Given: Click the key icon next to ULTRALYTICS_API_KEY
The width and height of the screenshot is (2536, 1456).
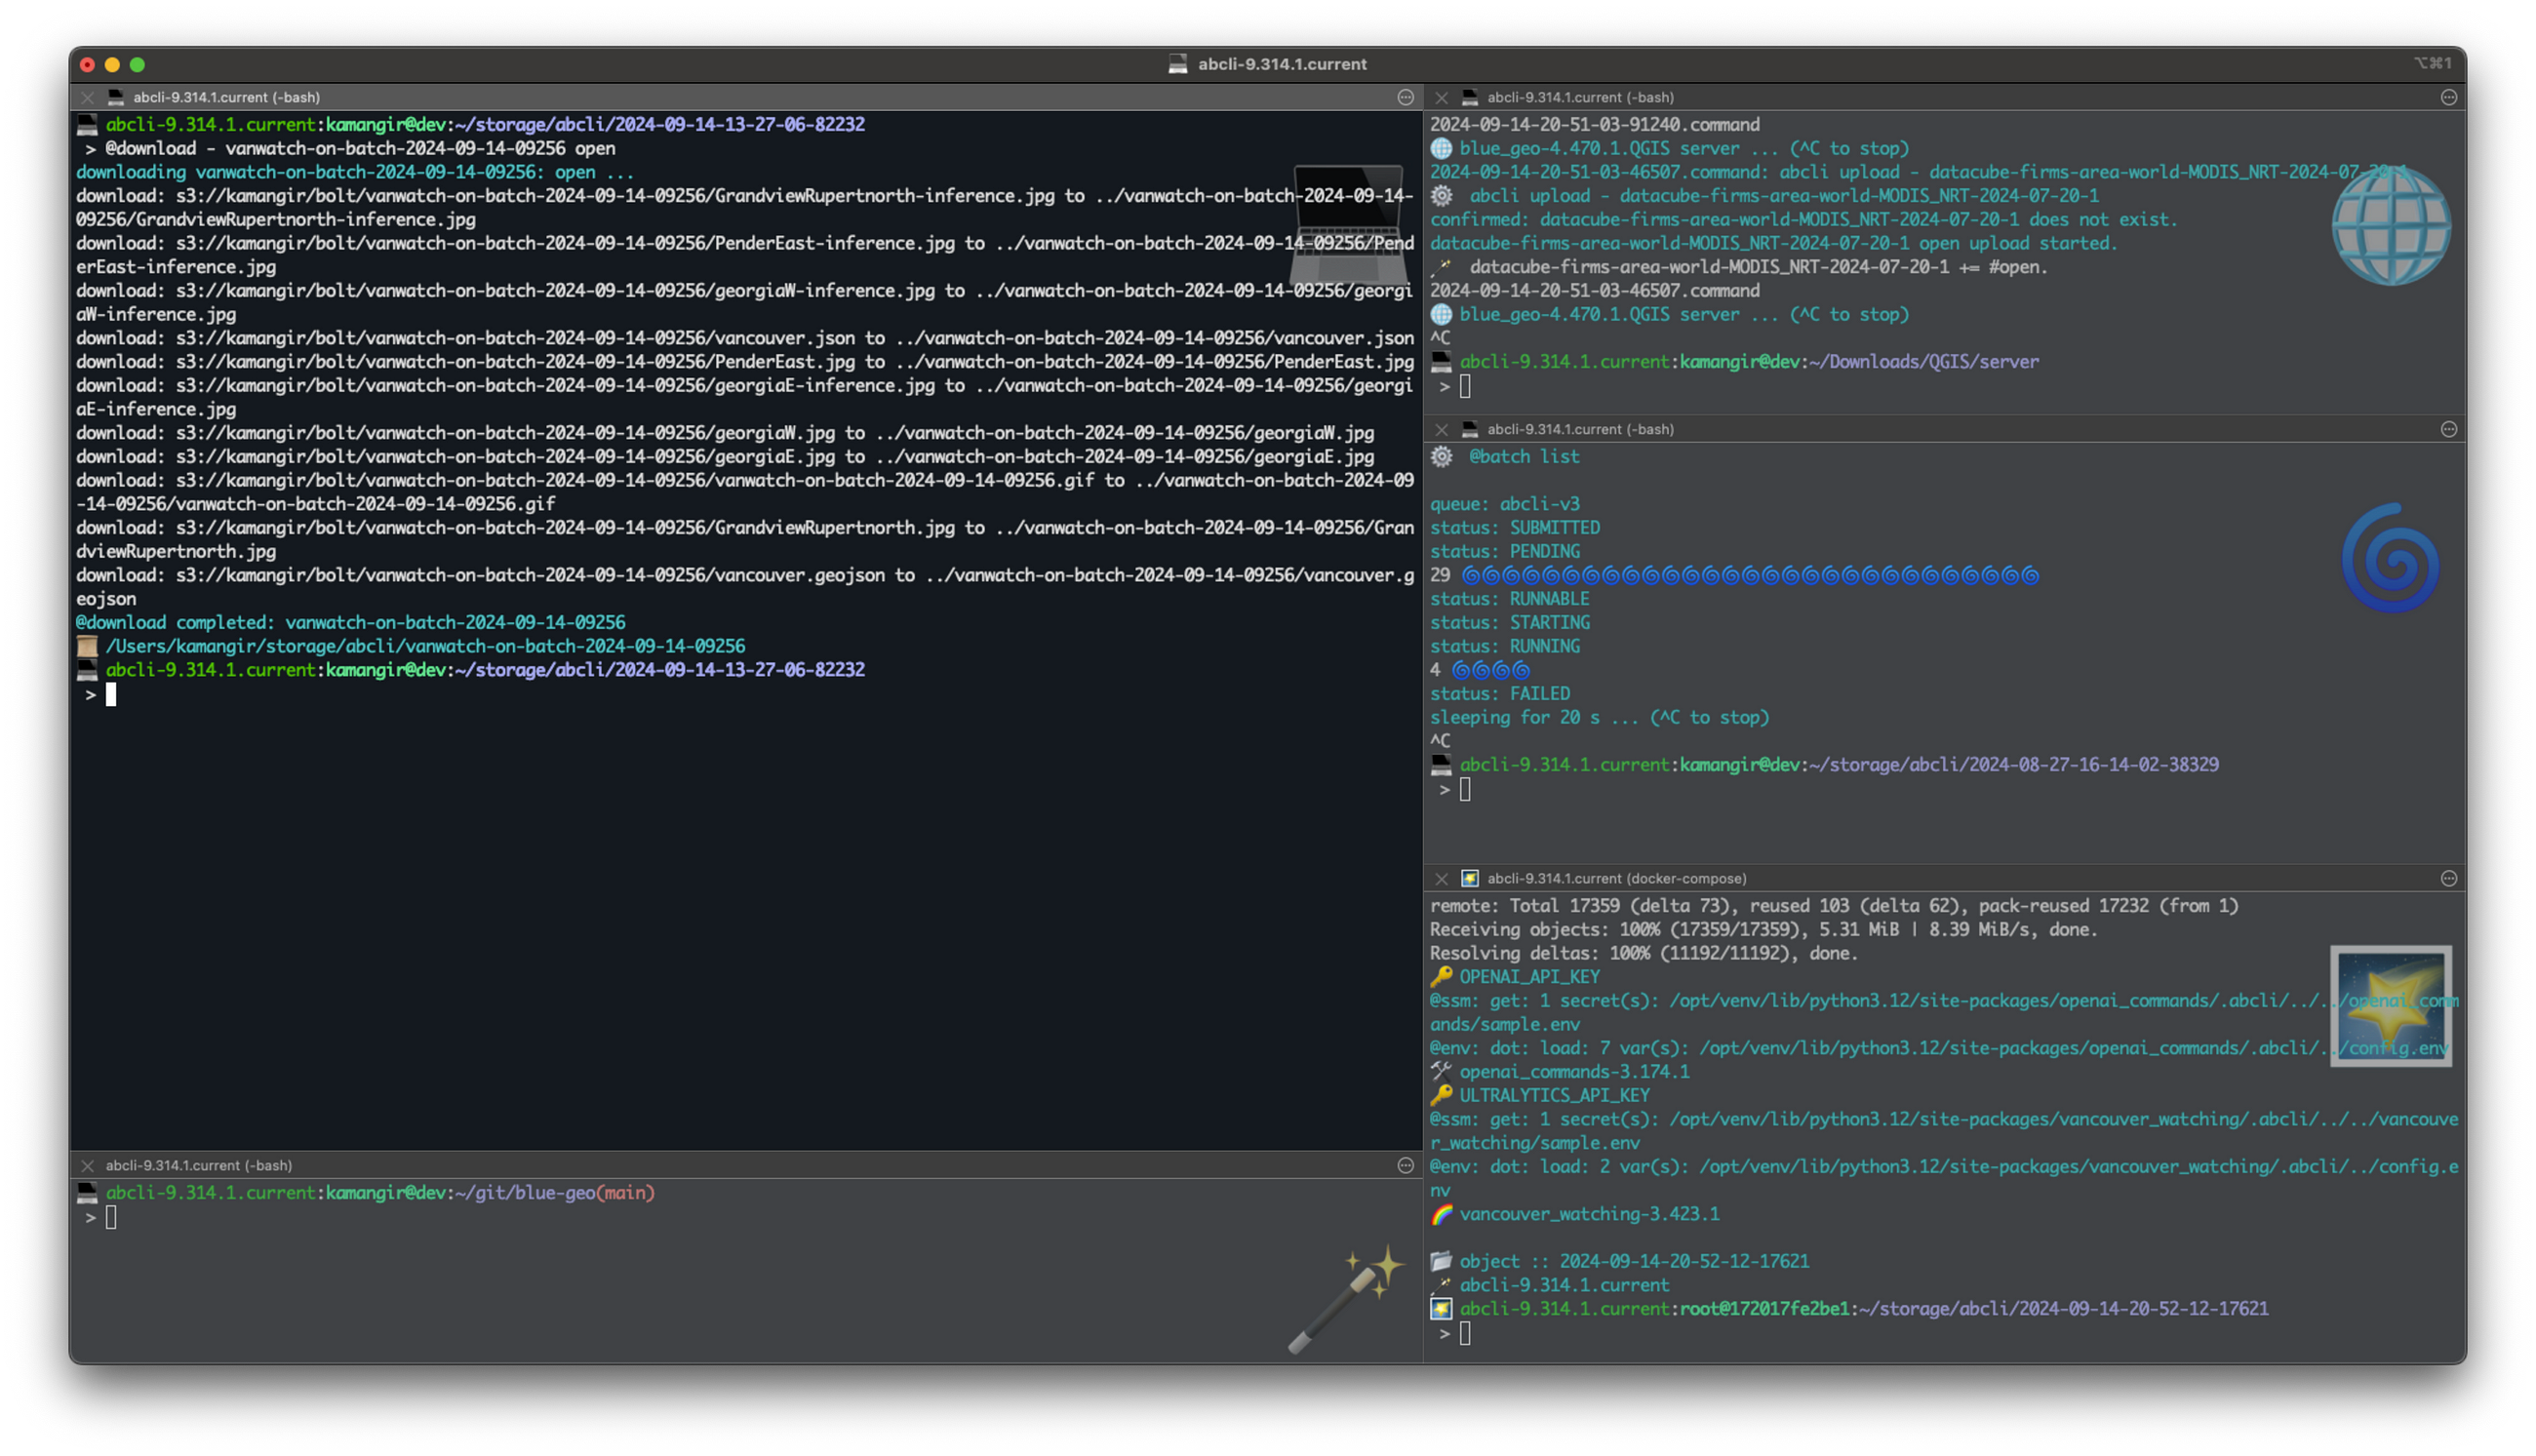Looking at the screenshot, I should pyautogui.click(x=1441, y=1095).
